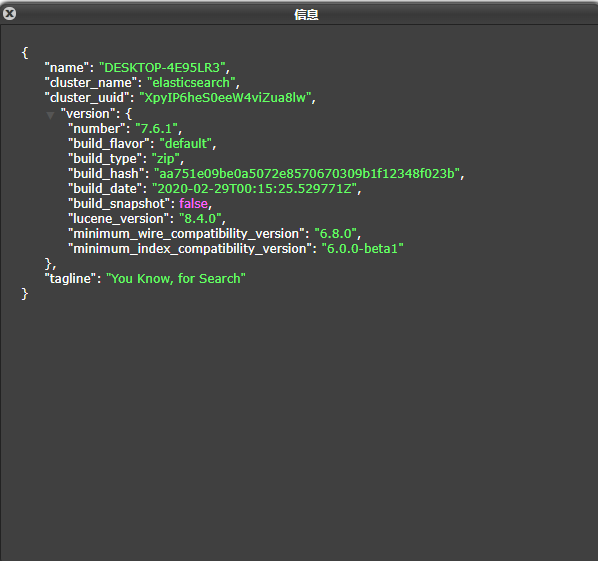Click the "version" key
This screenshot has width=598, height=561.
coord(88,114)
